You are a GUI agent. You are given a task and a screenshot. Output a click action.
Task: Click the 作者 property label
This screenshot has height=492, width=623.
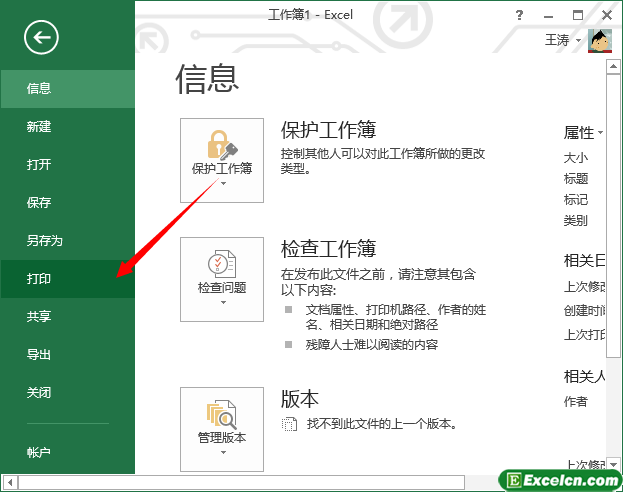tap(575, 402)
